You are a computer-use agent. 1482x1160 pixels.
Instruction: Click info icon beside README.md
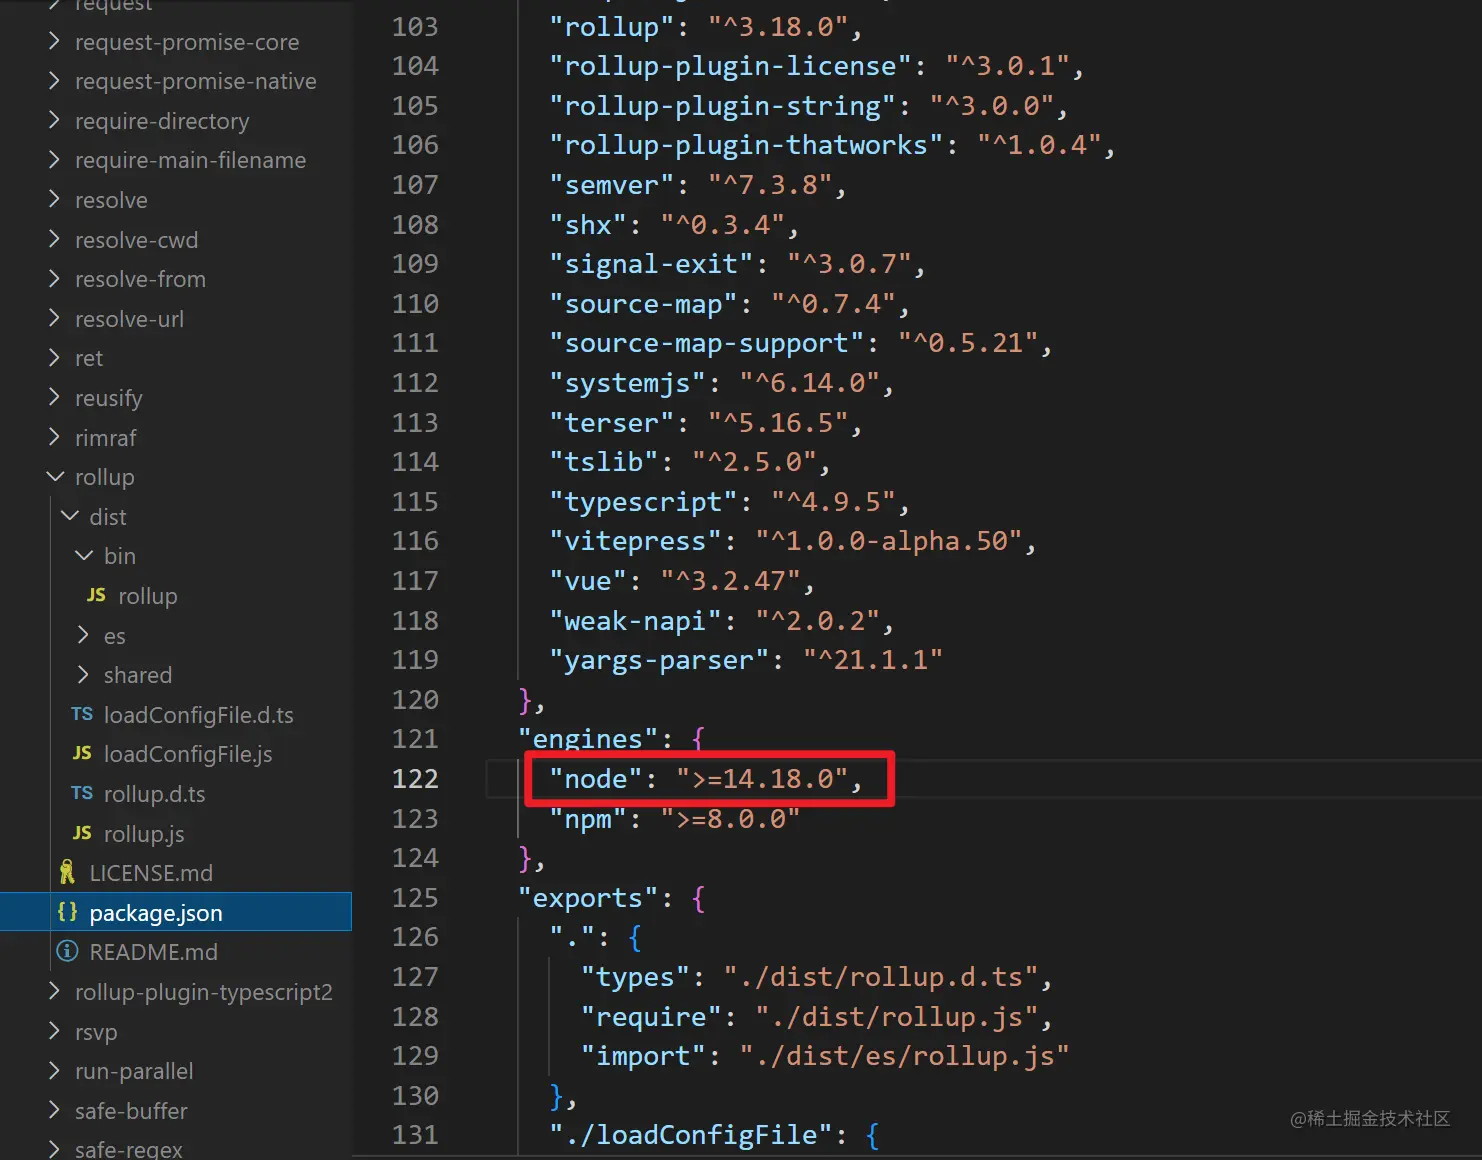(x=67, y=952)
